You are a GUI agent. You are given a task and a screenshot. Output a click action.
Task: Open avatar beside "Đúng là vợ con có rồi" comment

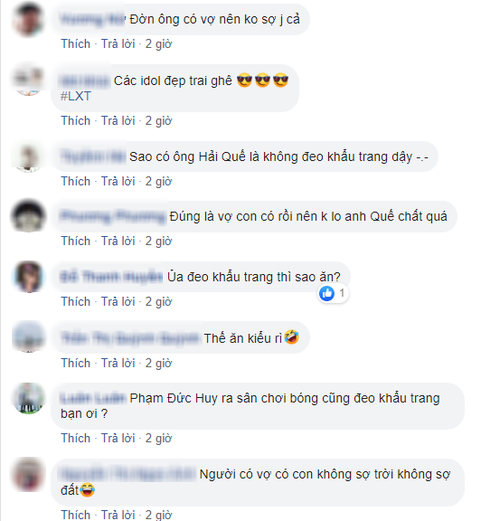pyautogui.click(x=28, y=216)
